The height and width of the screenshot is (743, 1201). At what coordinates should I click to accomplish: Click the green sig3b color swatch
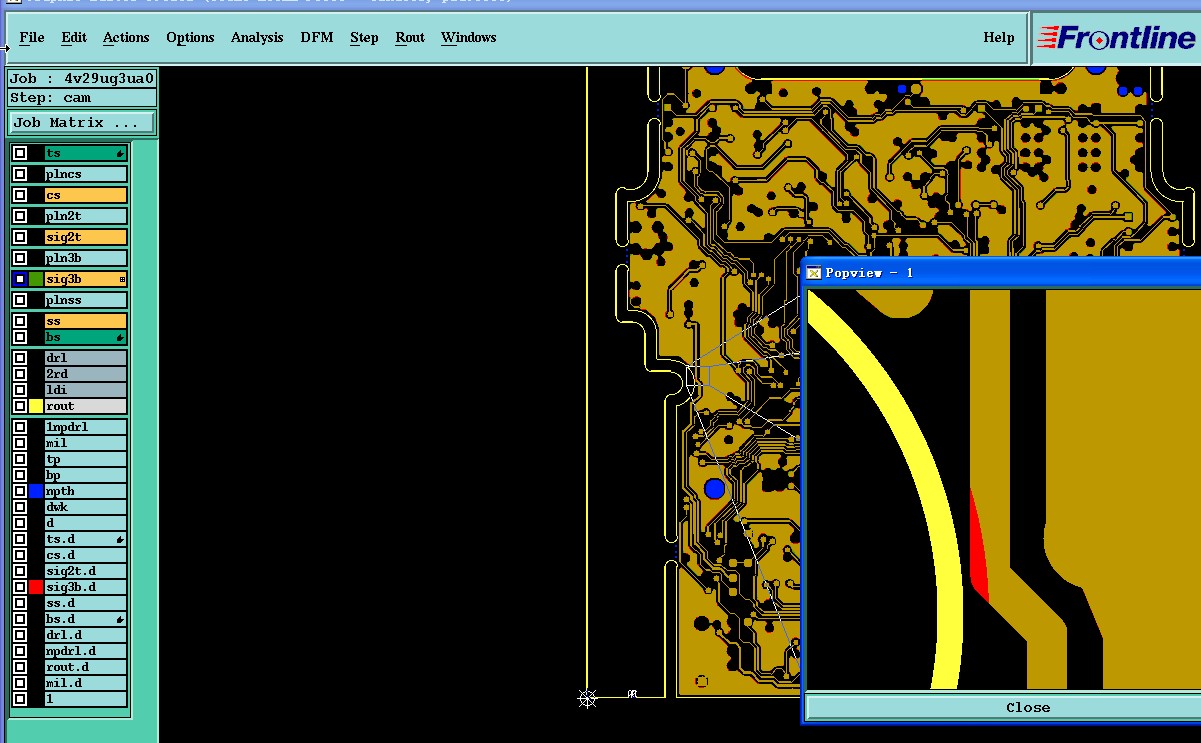pyautogui.click(x=36, y=279)
